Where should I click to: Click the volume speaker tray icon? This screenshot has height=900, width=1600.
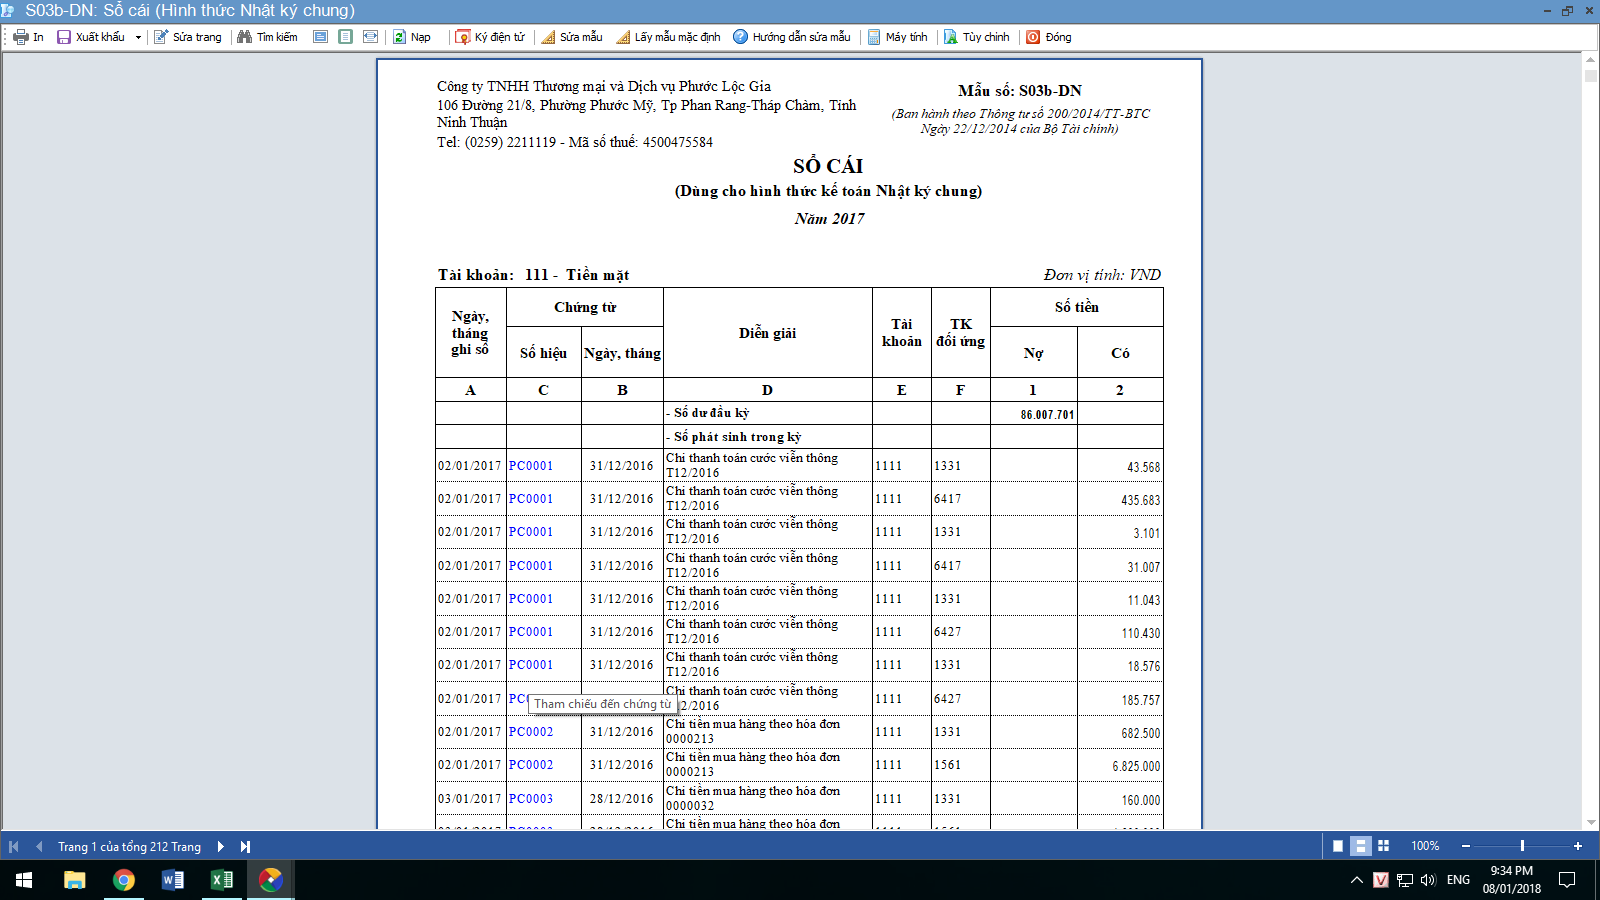coord(1428,880)
